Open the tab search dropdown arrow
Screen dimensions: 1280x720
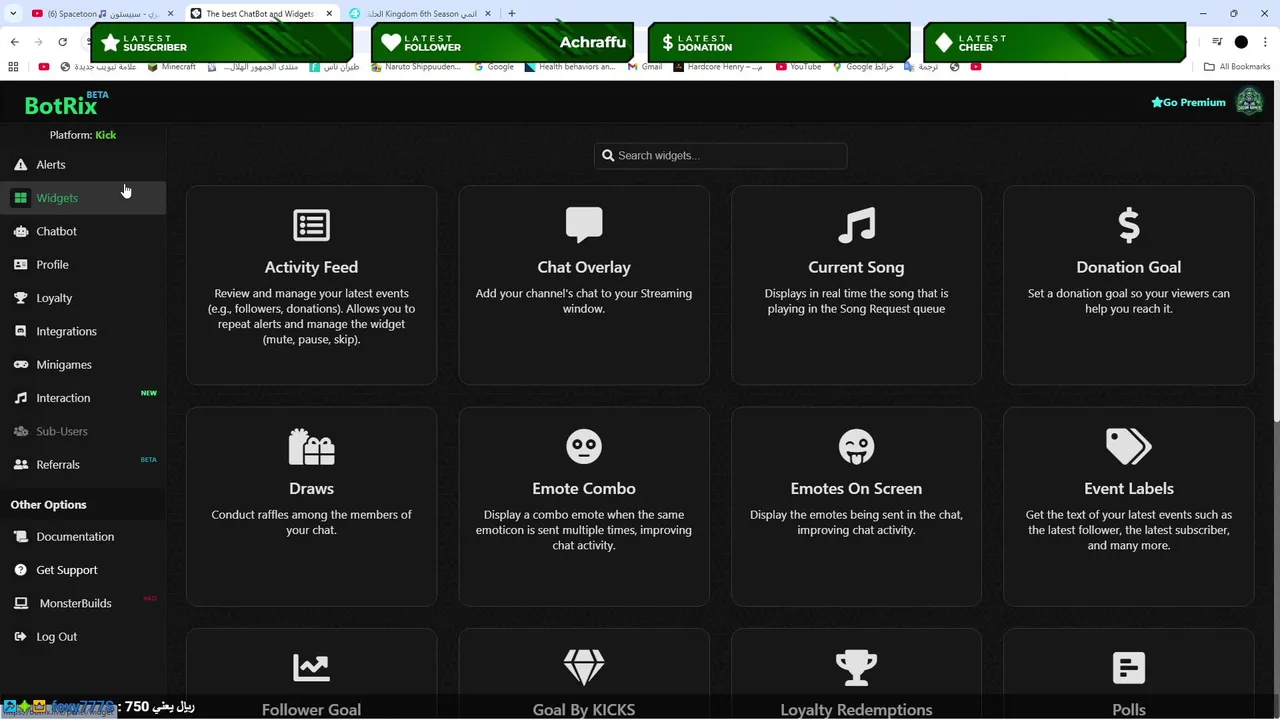click(x=13, y=13)
